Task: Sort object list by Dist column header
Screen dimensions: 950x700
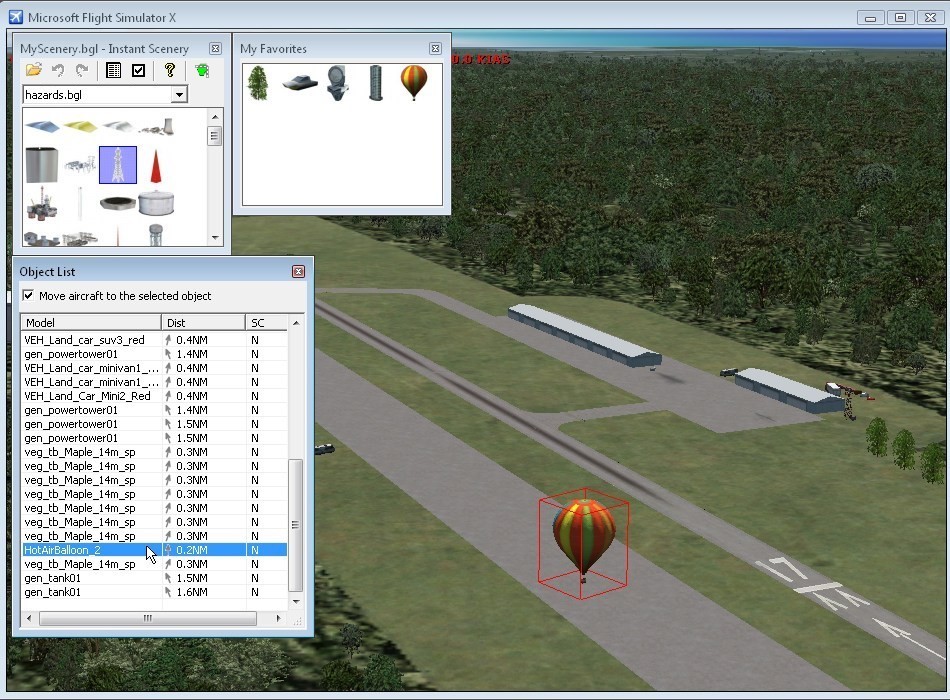Action: coord(203,322)
